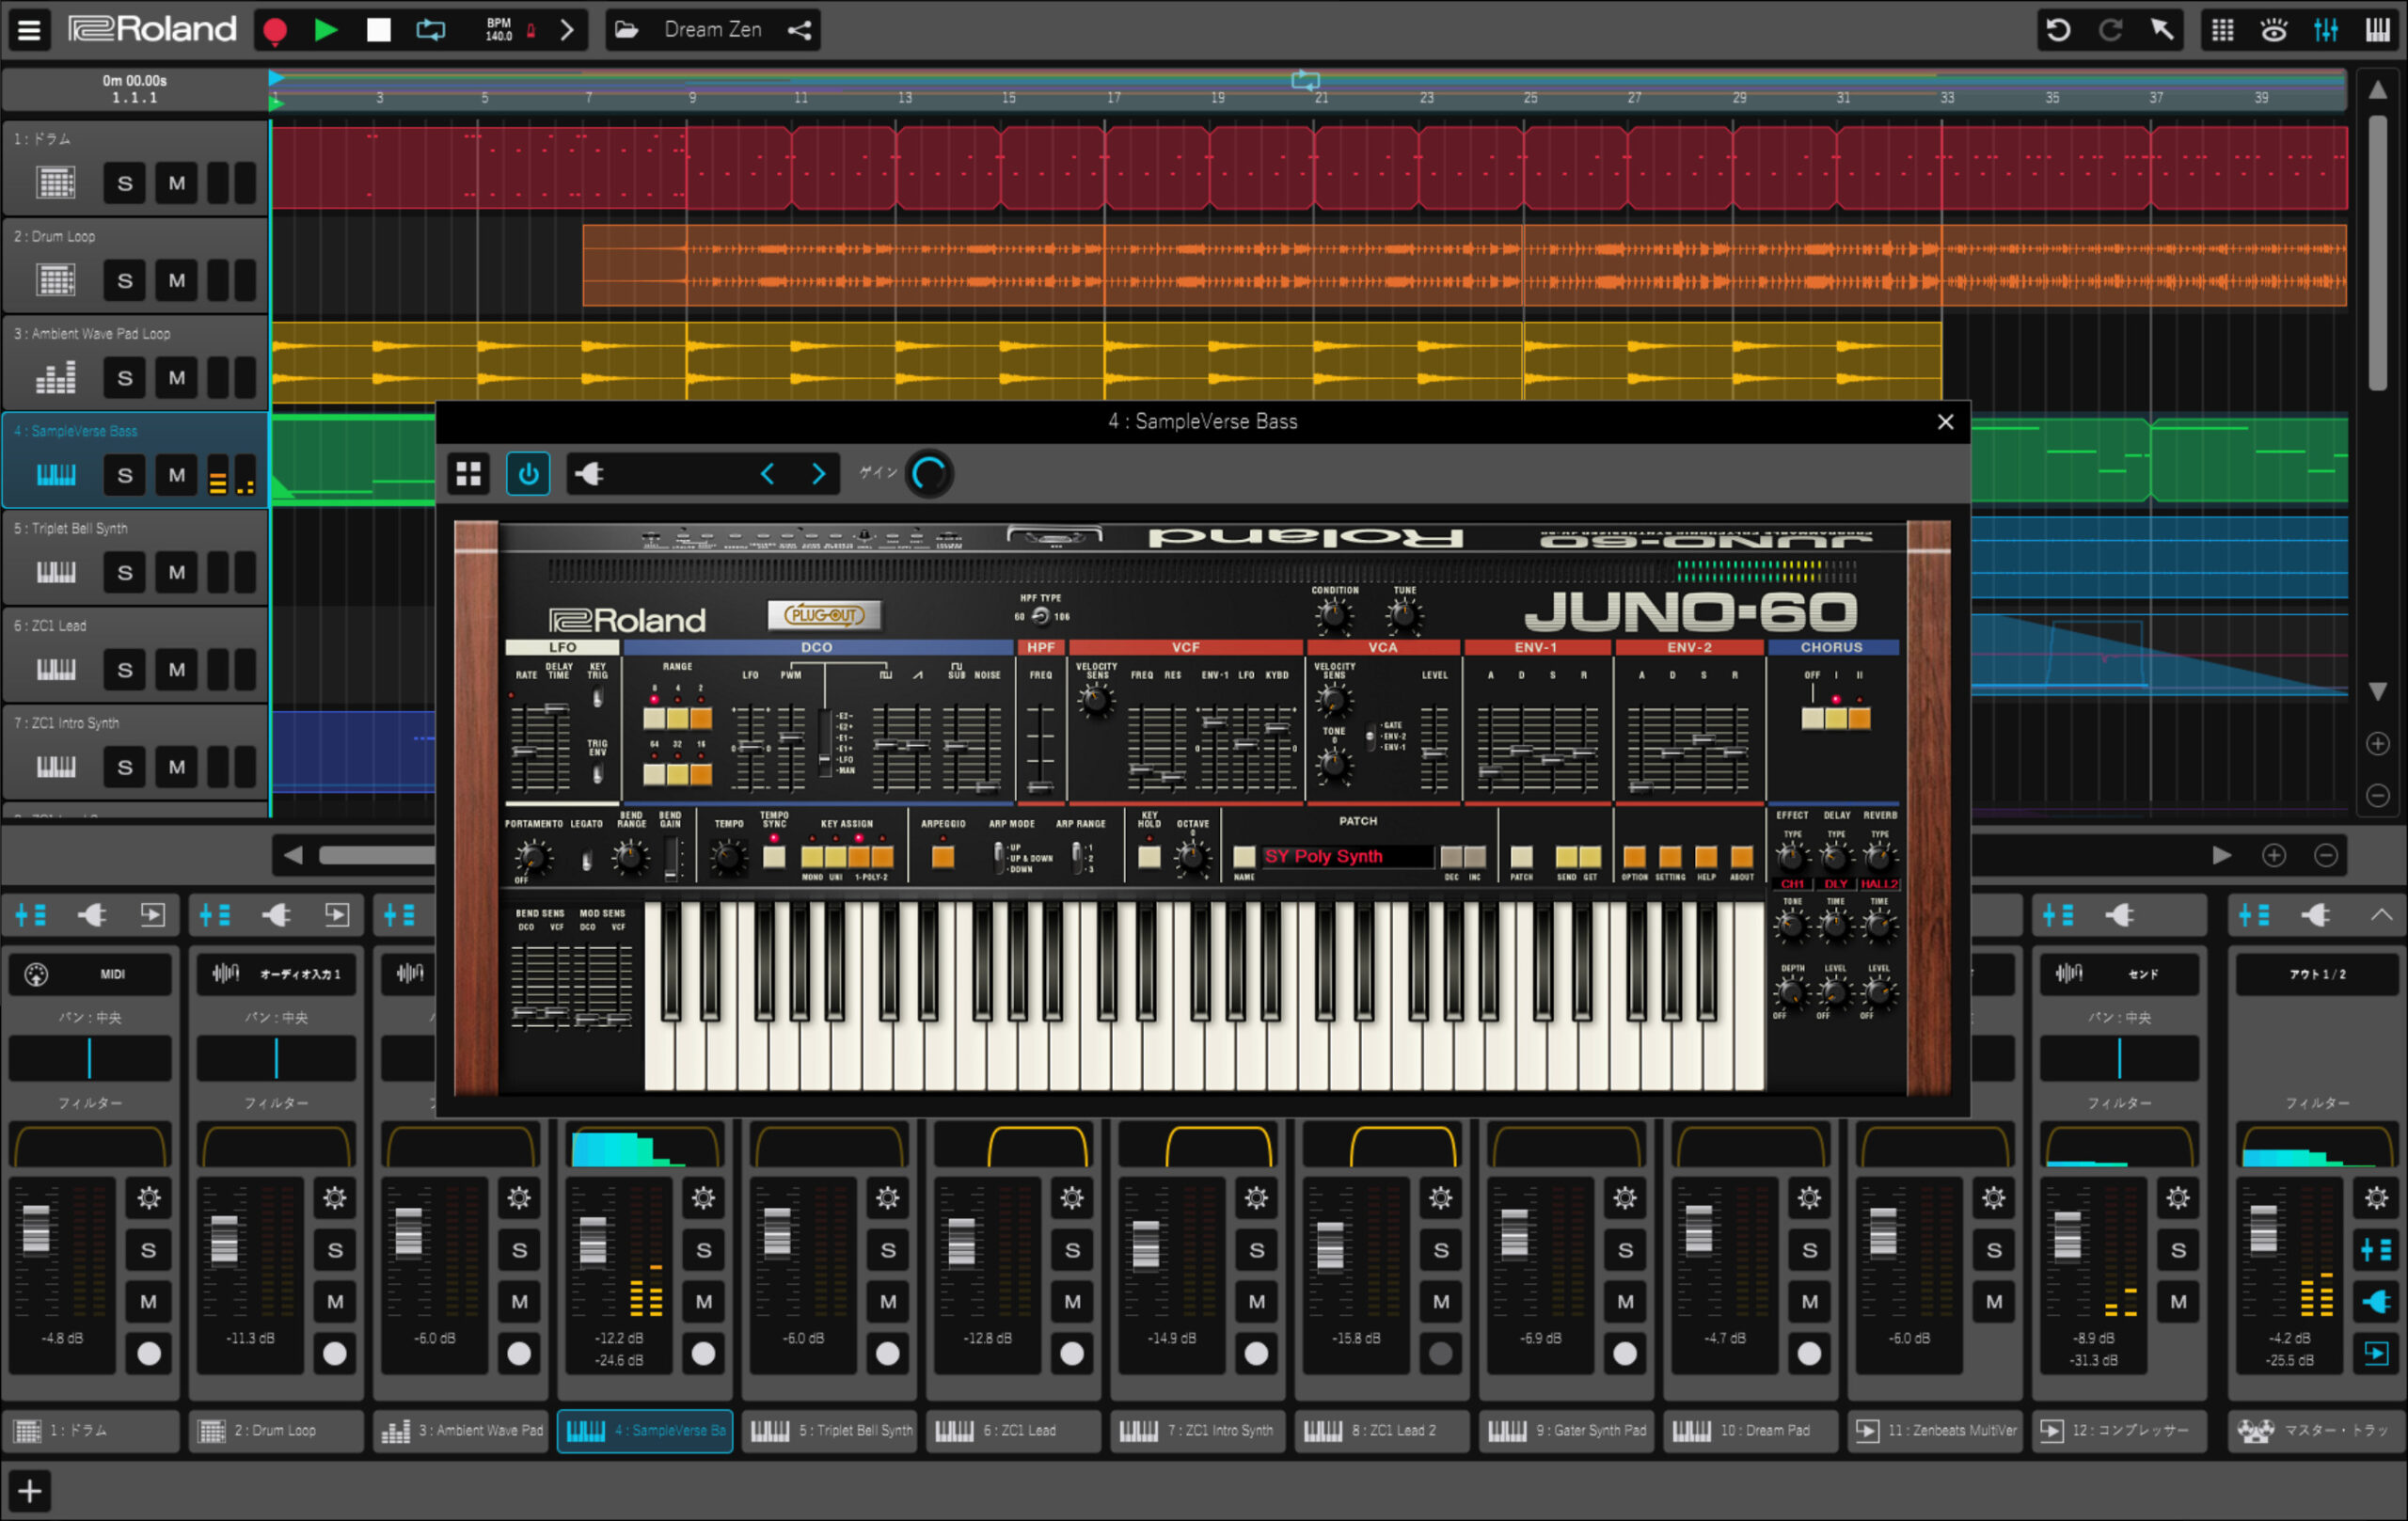This screenshot has height=1521, width=2408.
Task: Click the JUNO-60 OCTAVE knob
Action: (x=1191, y=857)
